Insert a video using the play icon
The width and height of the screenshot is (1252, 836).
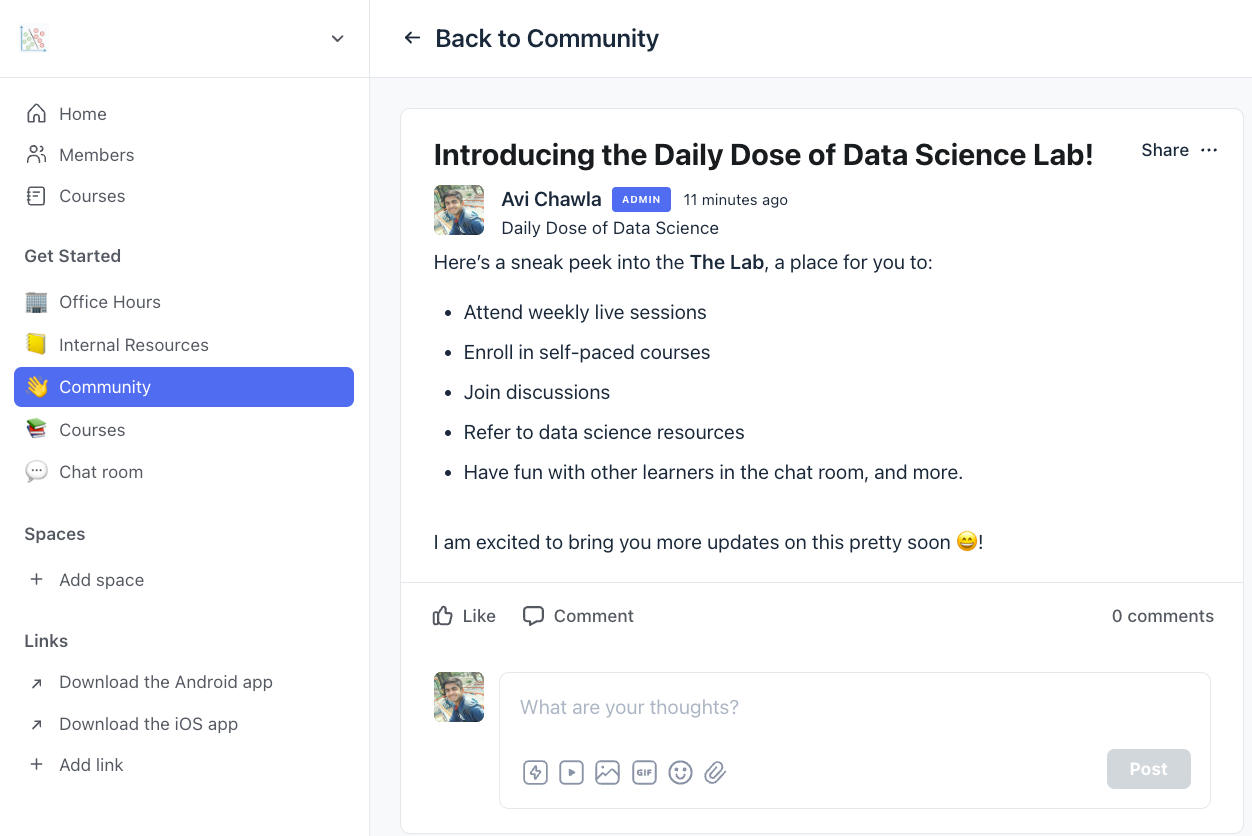point(571,772)
